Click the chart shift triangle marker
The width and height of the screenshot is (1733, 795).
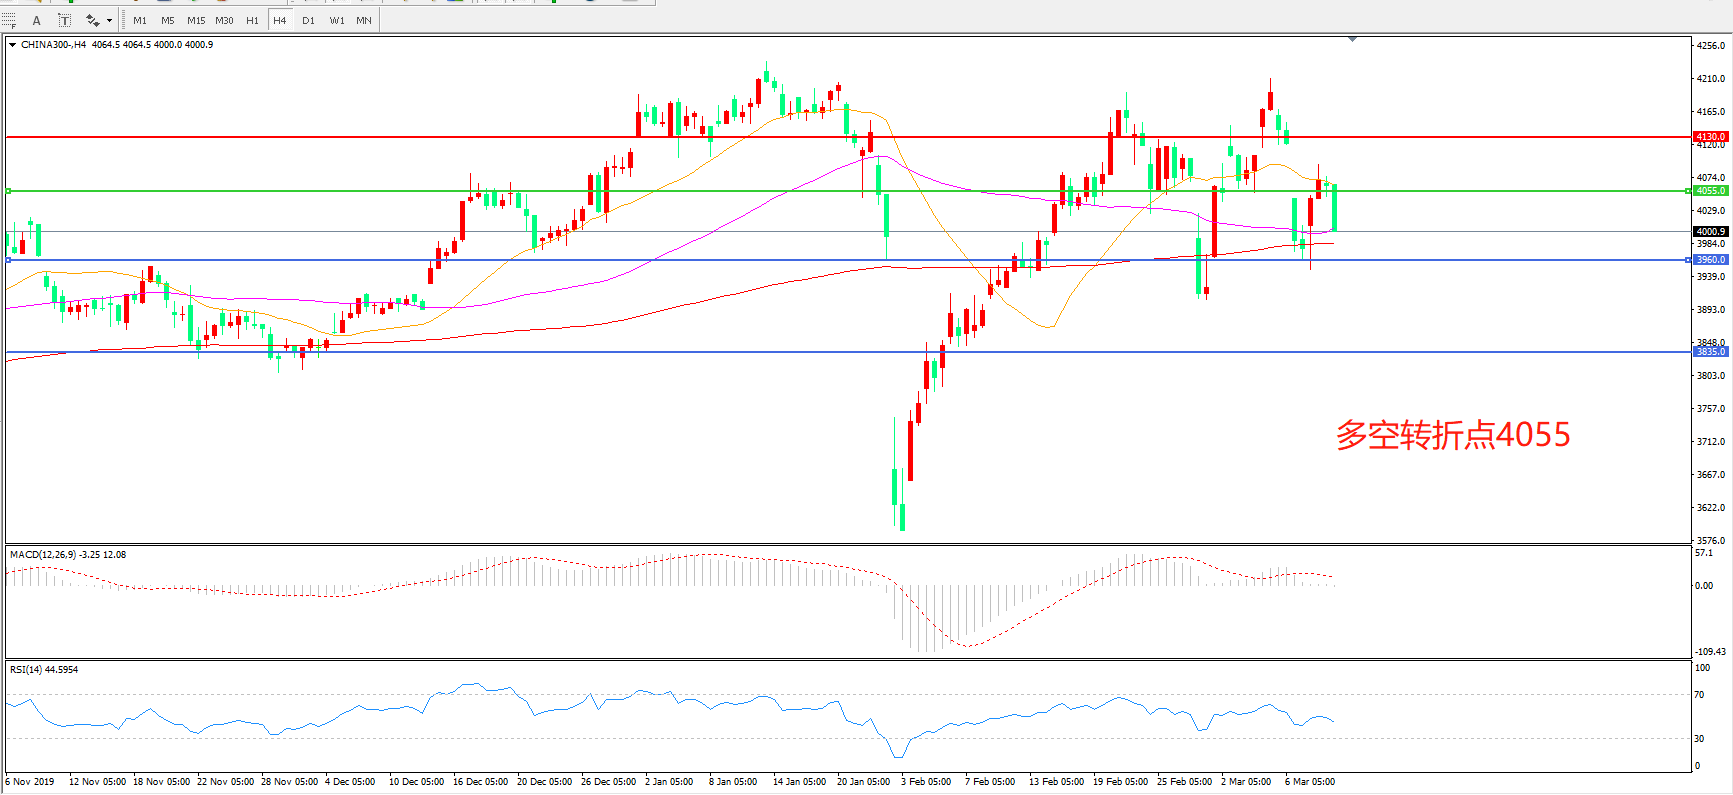tap(1352, 39)
